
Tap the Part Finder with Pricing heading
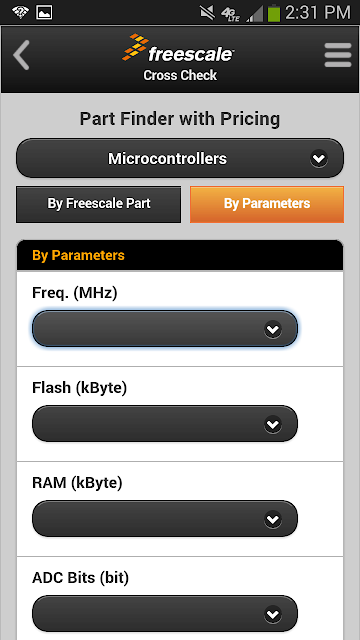click(180, 119)
